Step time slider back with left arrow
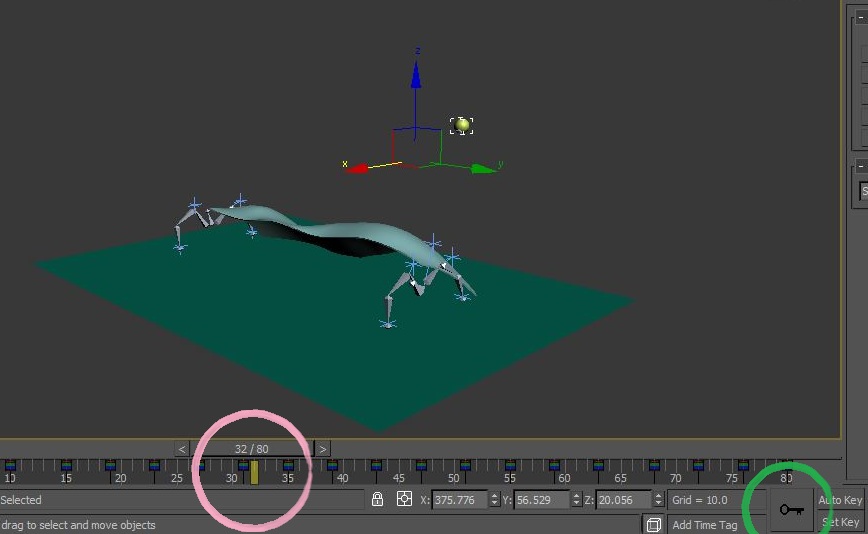Image resolution: width=868 pixels, height=534 pixels. pos(182,449)
